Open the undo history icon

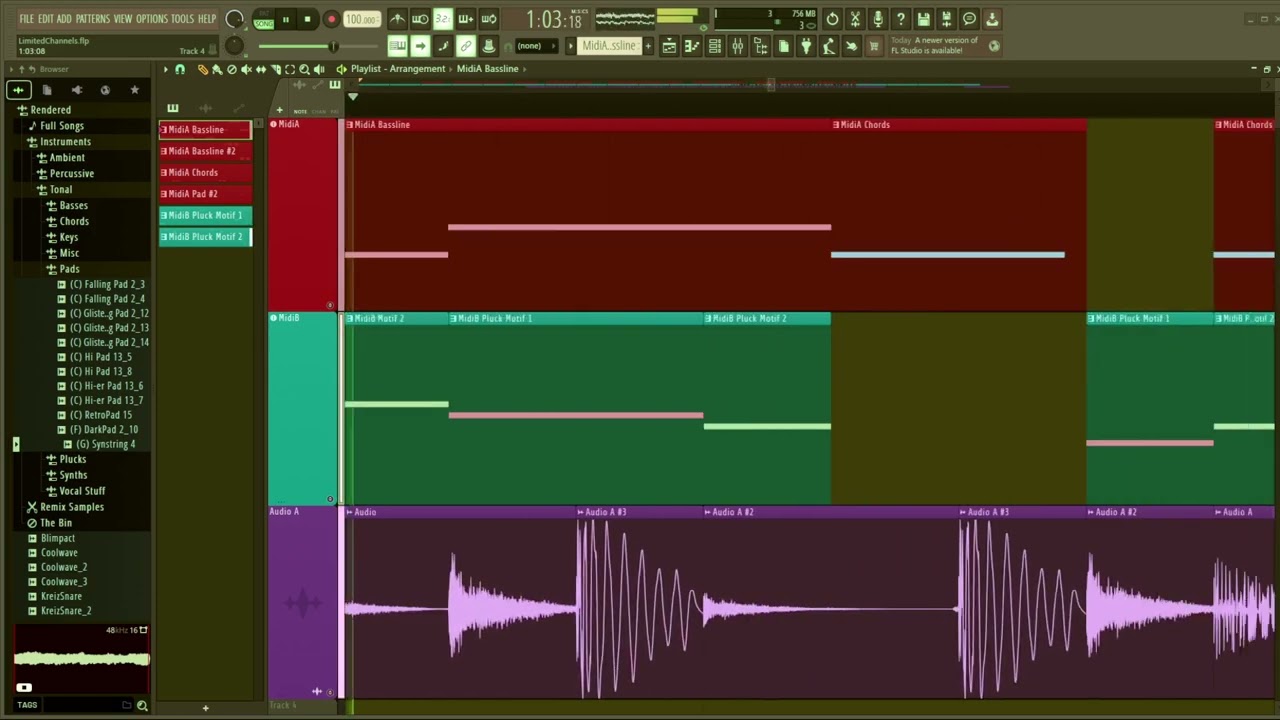(x=832, y=19)
